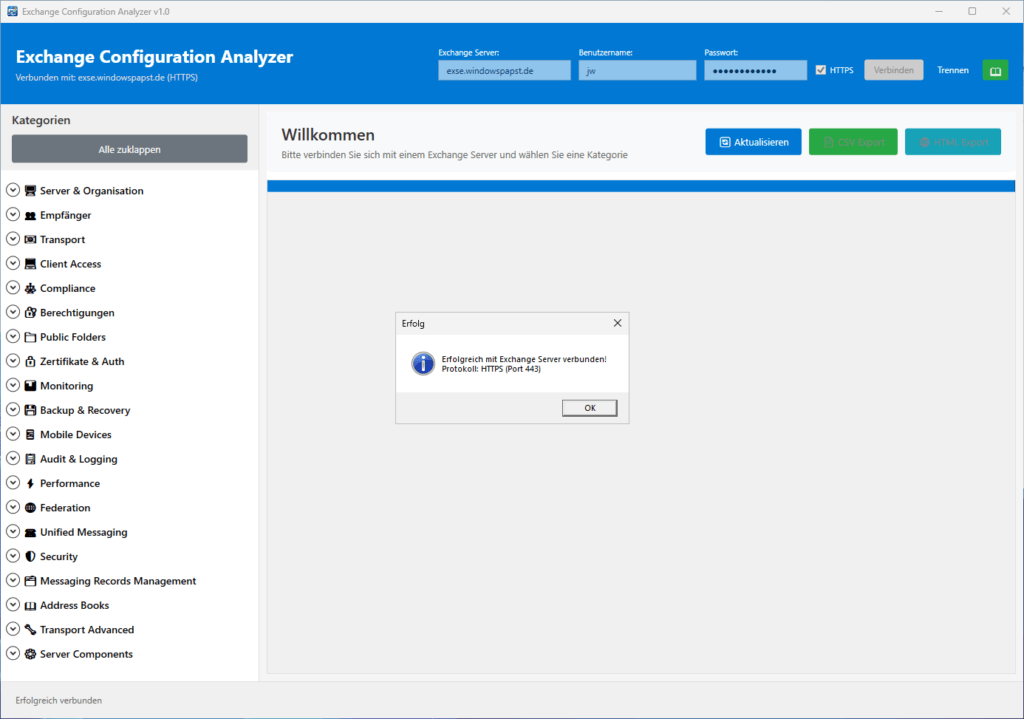Click the green panel icon beside Trennen

[x=994, y=70]
